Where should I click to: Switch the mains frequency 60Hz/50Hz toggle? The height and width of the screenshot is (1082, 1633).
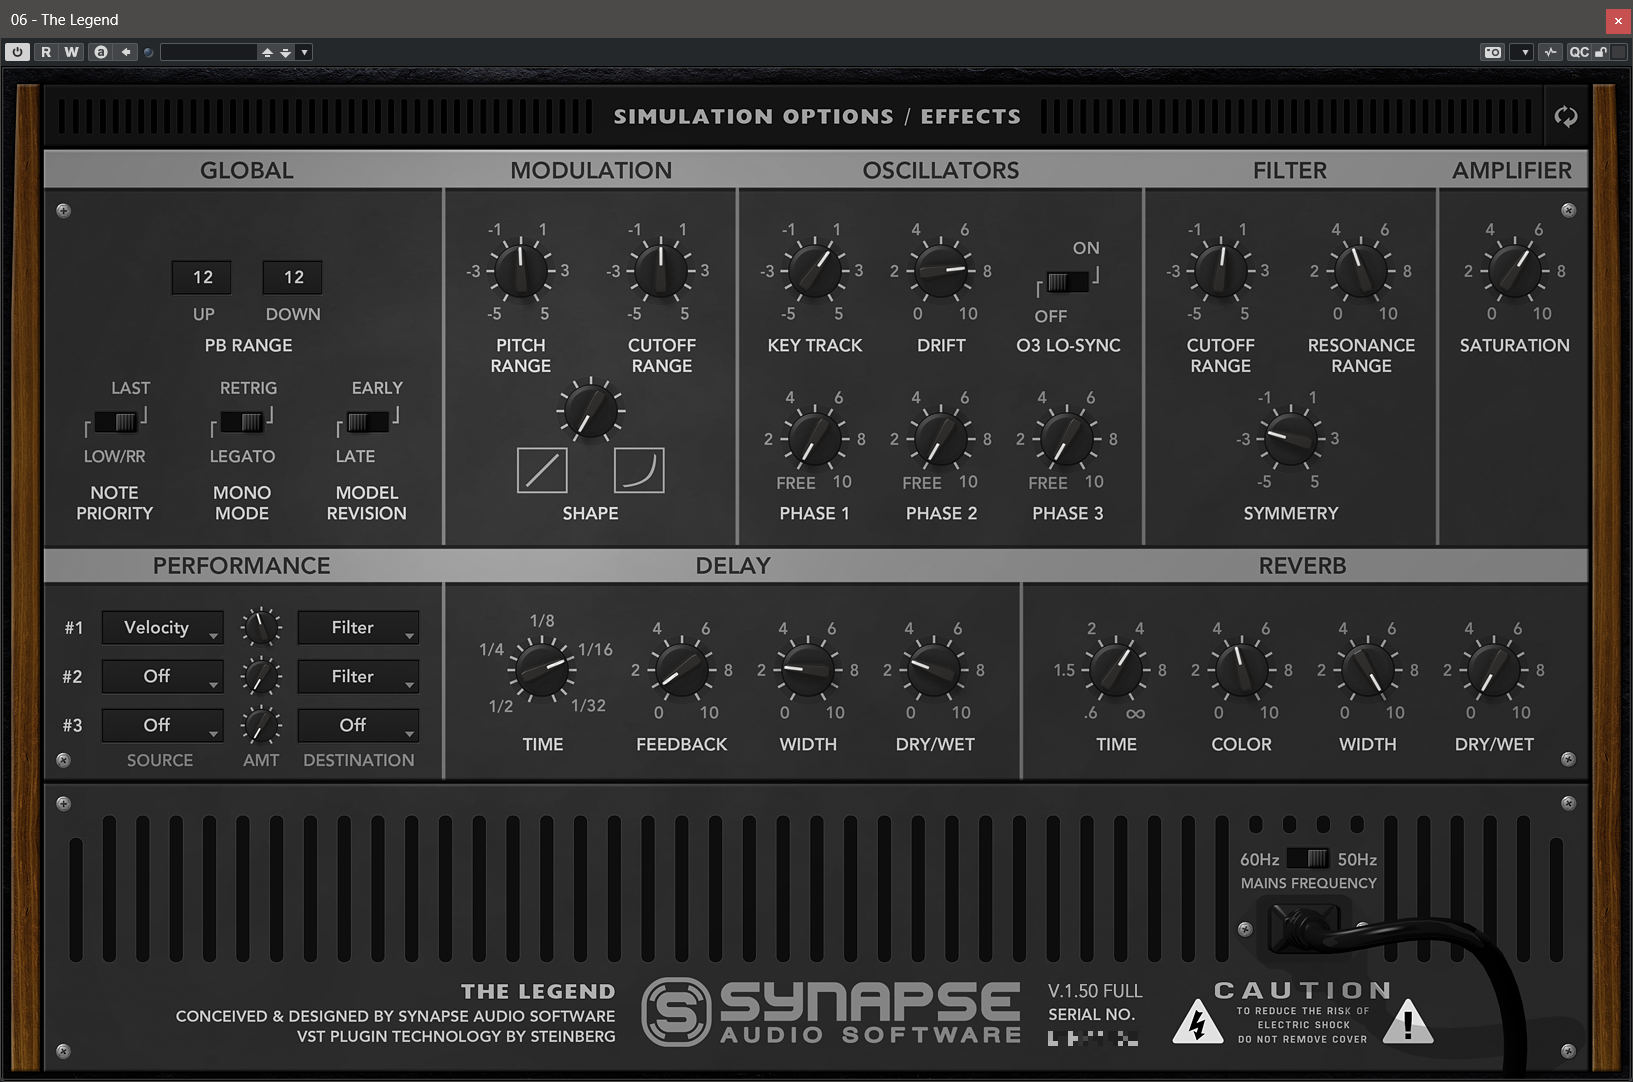(1308, 859)
